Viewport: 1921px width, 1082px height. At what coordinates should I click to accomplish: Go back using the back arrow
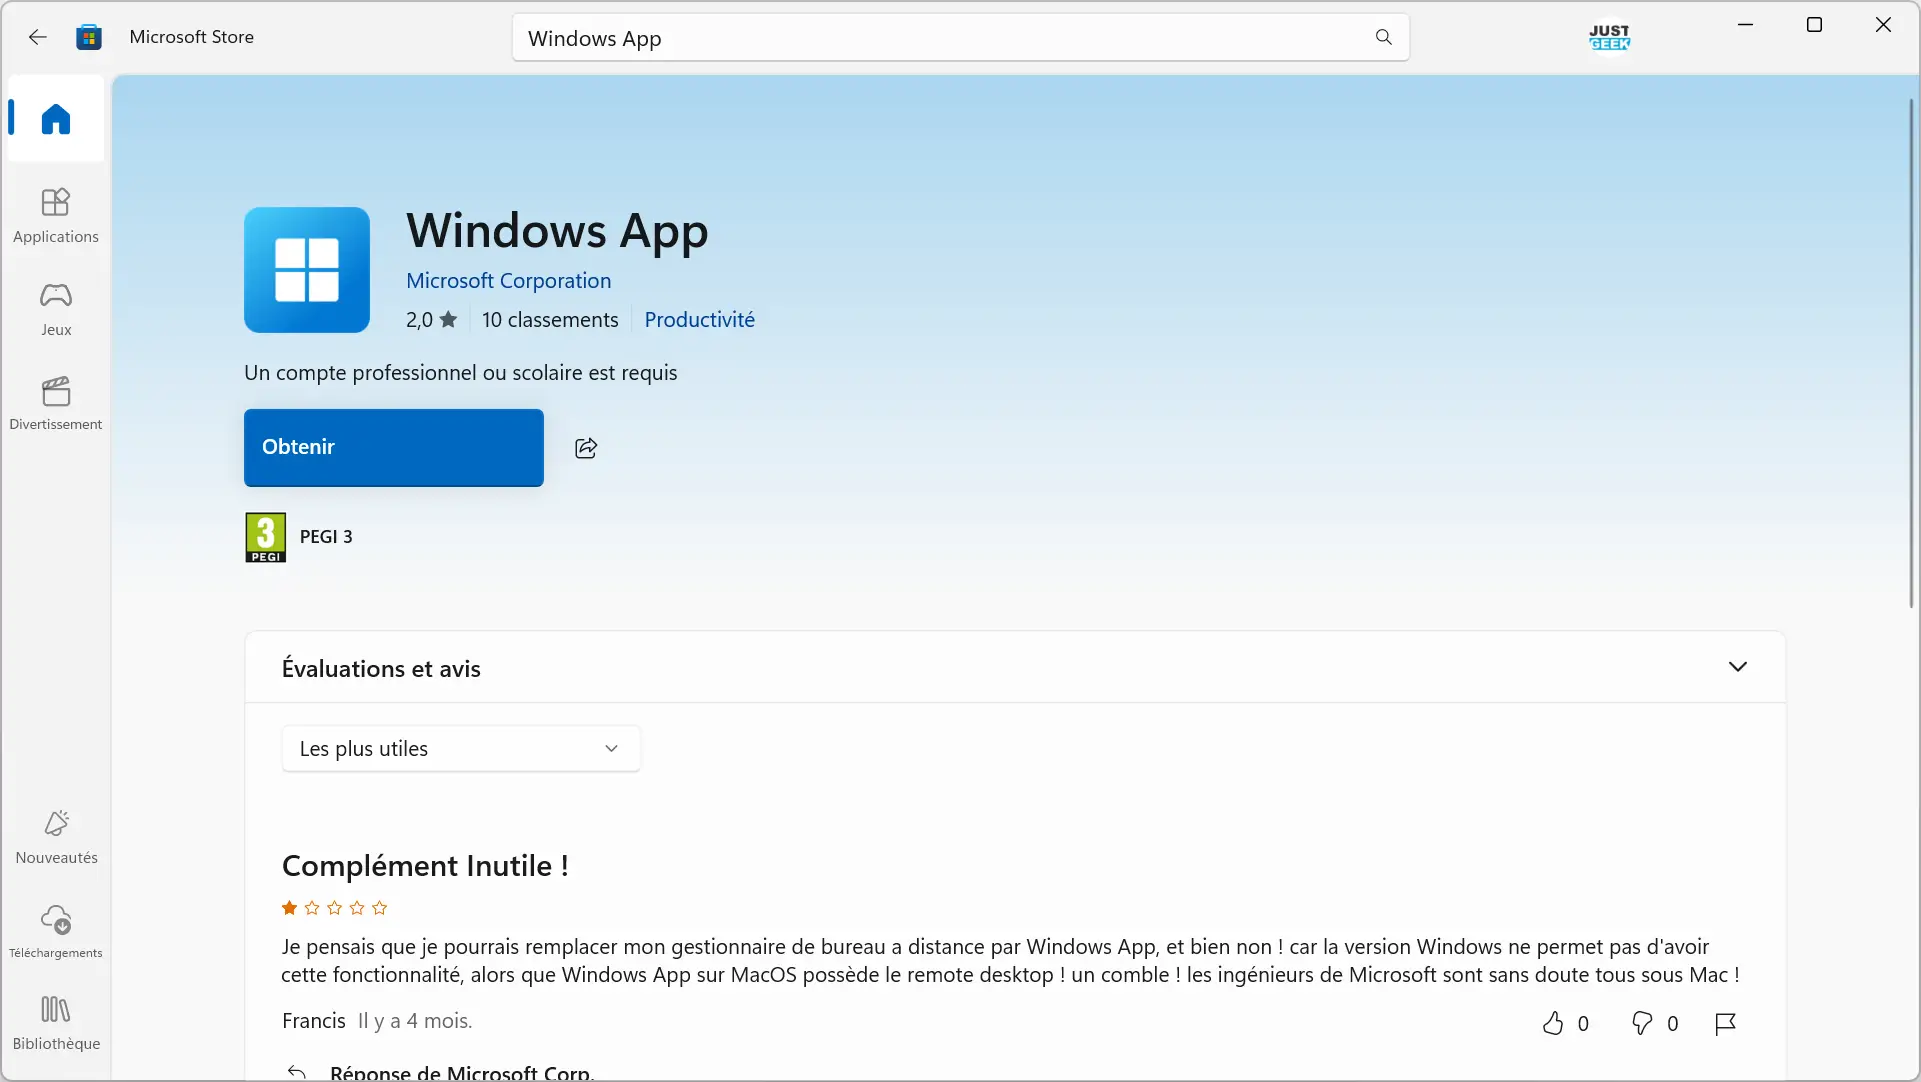point(38,37)
